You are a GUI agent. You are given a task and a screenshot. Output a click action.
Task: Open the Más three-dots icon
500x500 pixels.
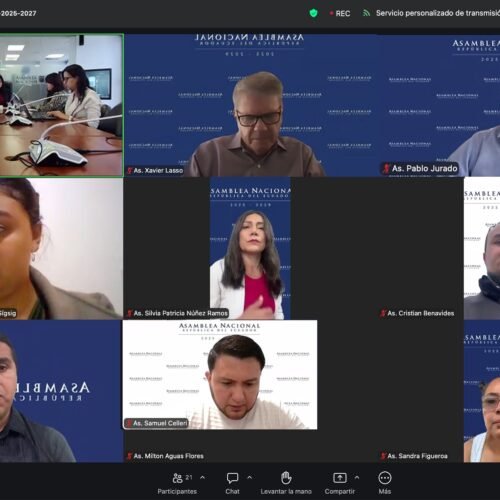point(385,478)
